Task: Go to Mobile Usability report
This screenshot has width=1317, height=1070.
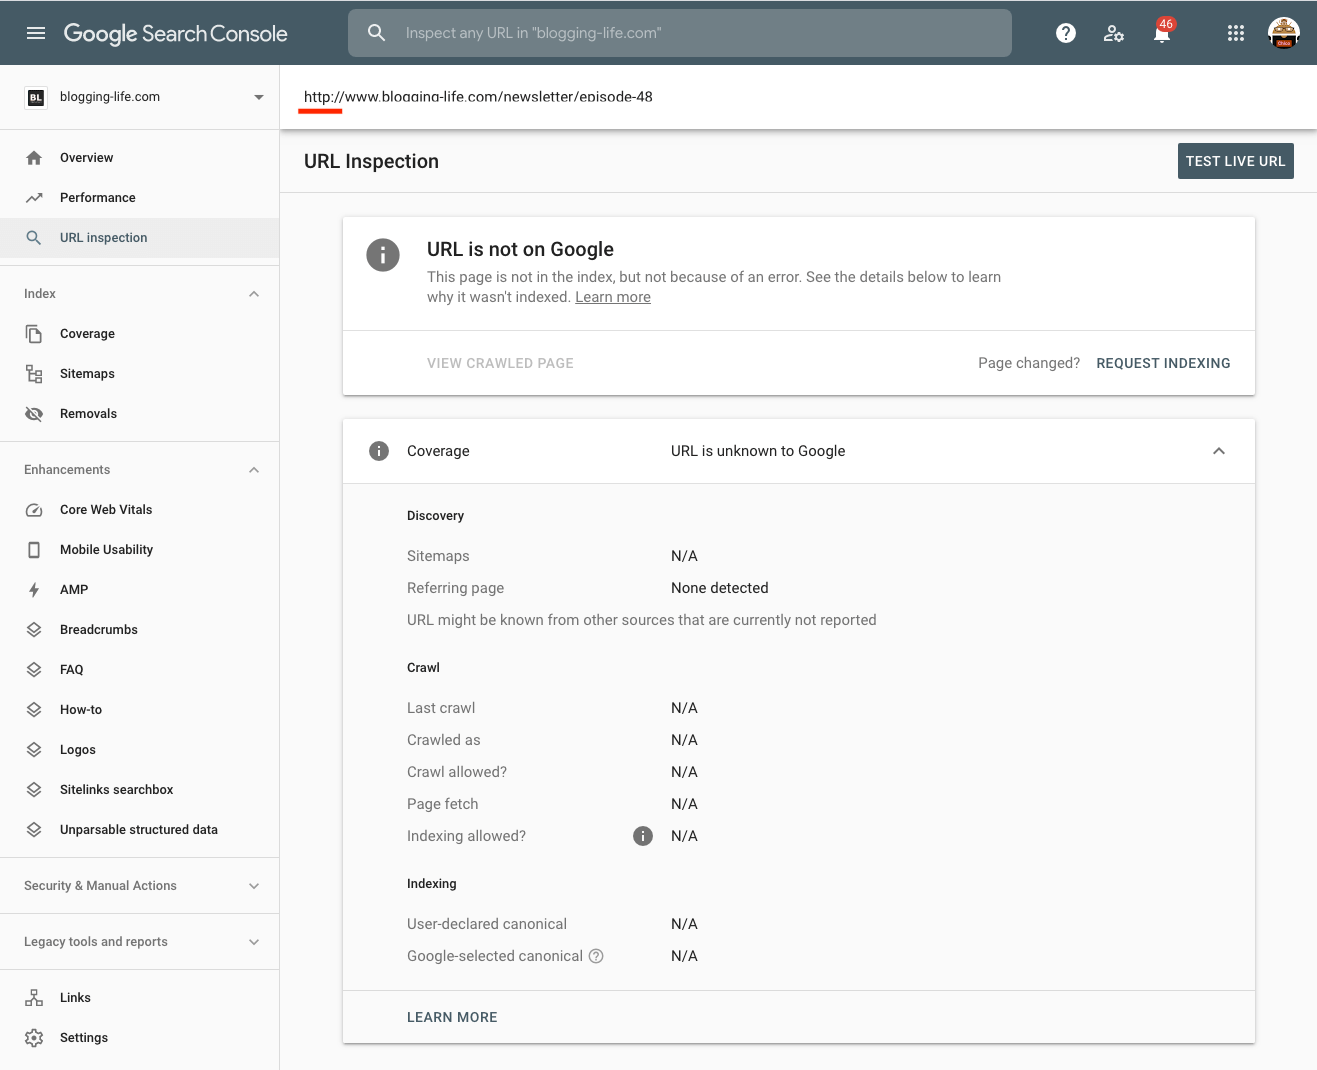Action: (x=106, y=549)
